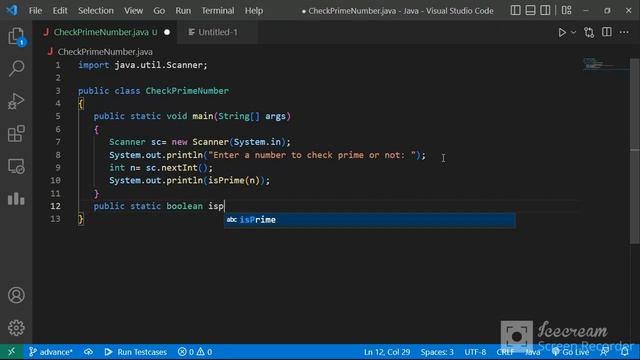Click Ln 12, Col 29 cursor position
640x360 pixels.
tap(387, 352)
